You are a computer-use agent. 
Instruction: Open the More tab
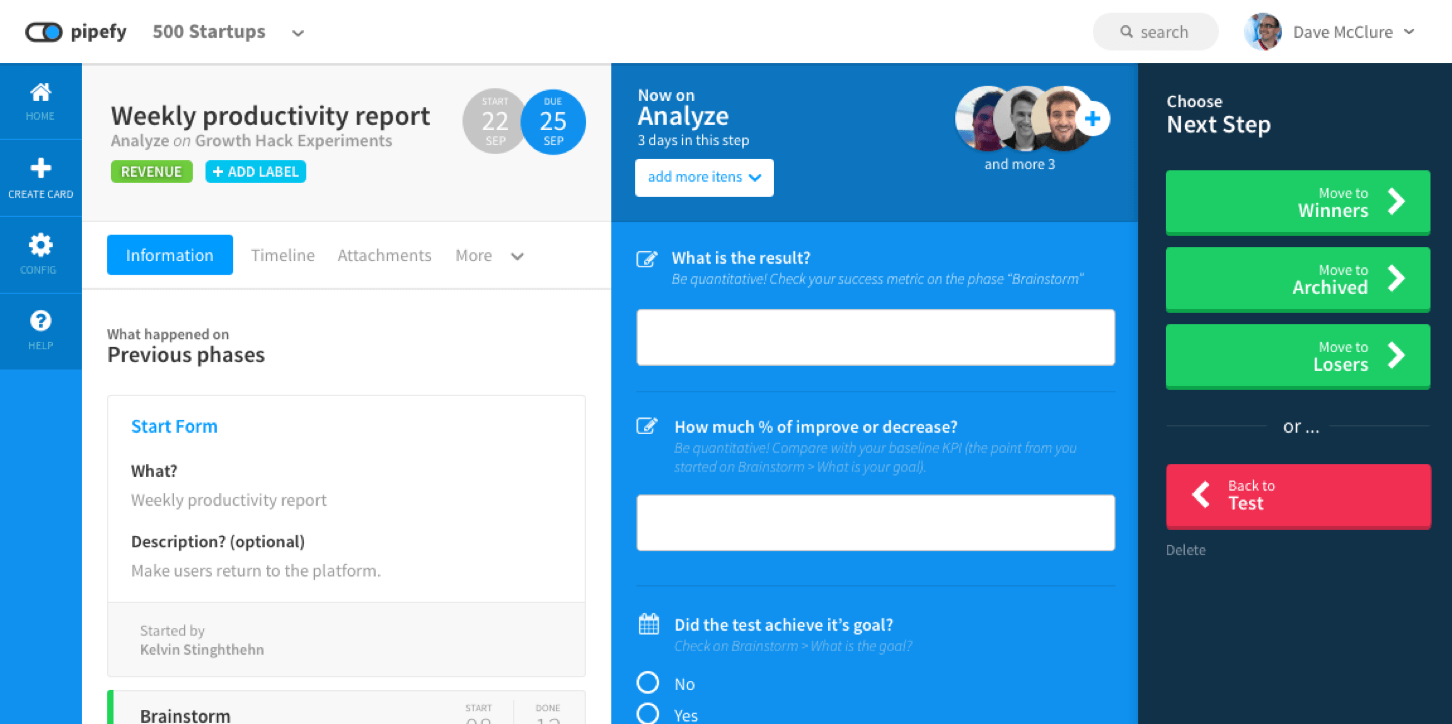tap(473, 256)
